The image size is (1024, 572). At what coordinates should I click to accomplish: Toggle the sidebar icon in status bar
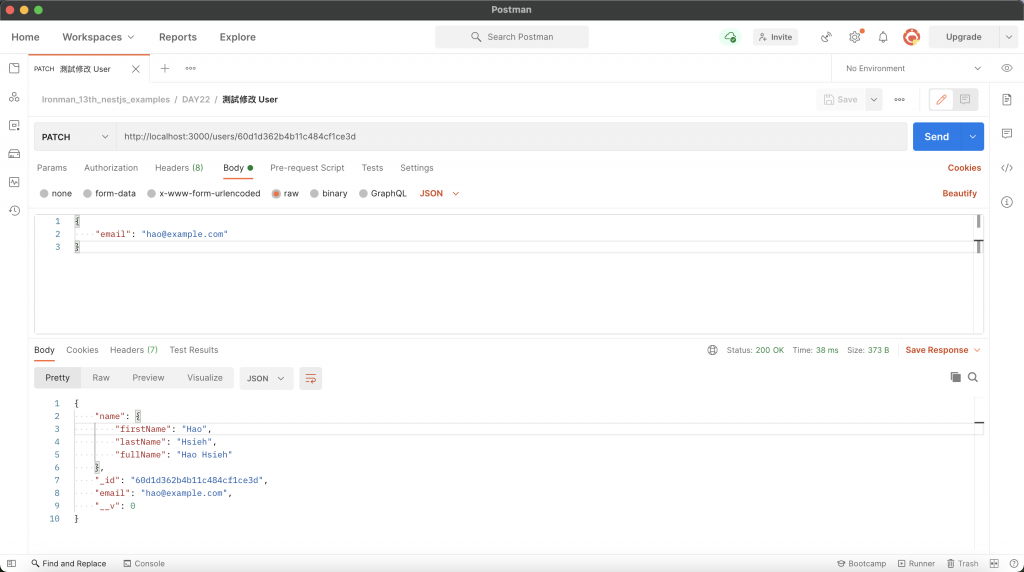tap(11, 564)
